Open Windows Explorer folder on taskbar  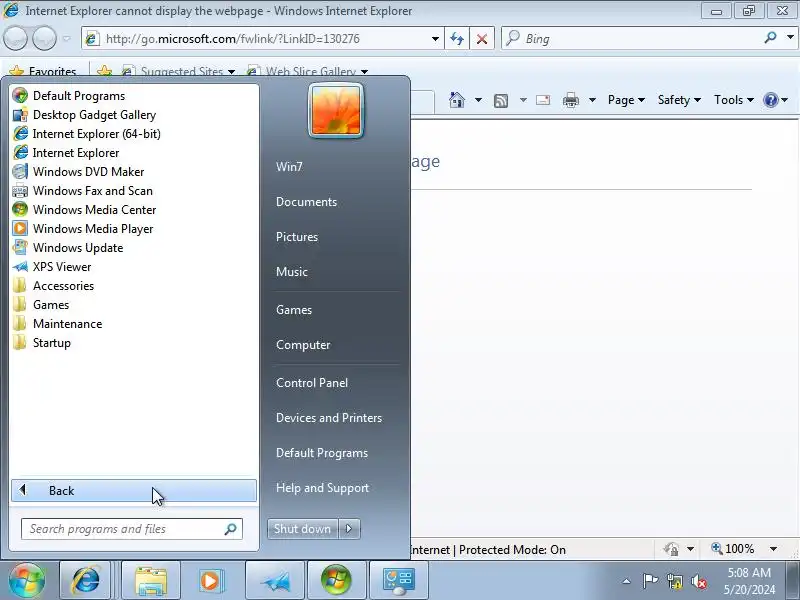click(151, 581)
